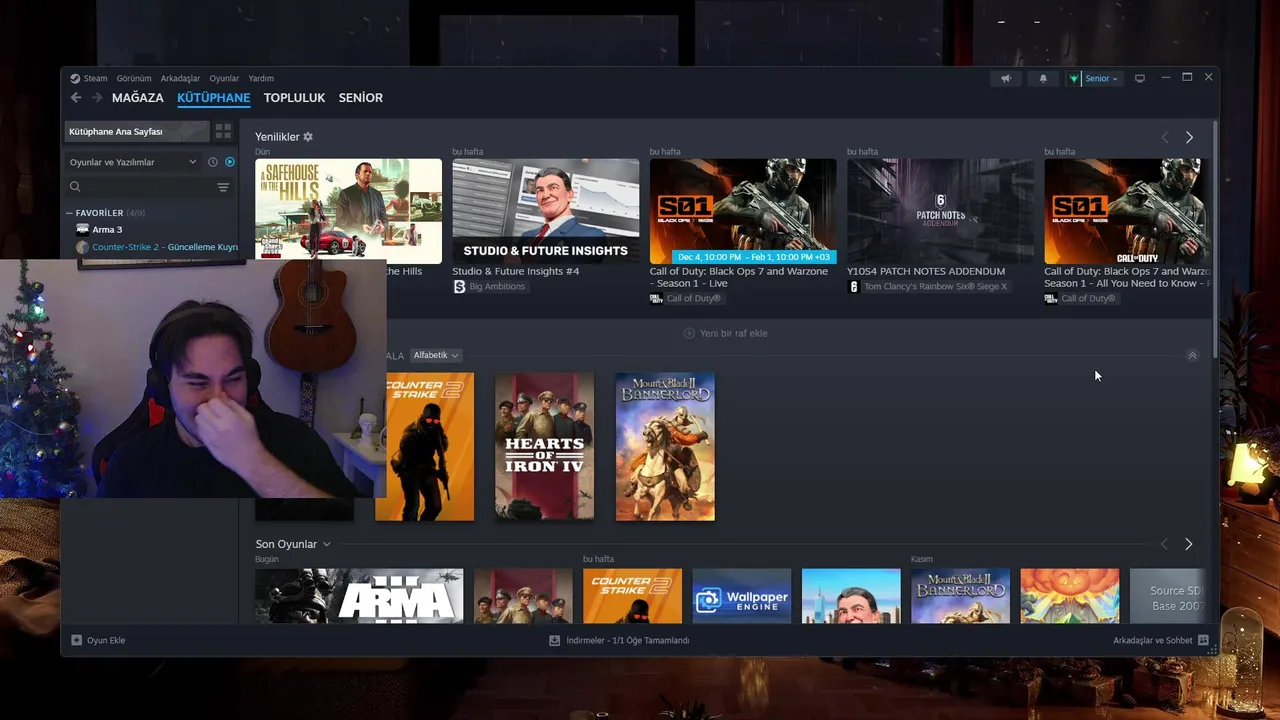Switch to Big Picture mode icon
The height and width of the screenshot is (720, 1280).
tap(1139, 78)
